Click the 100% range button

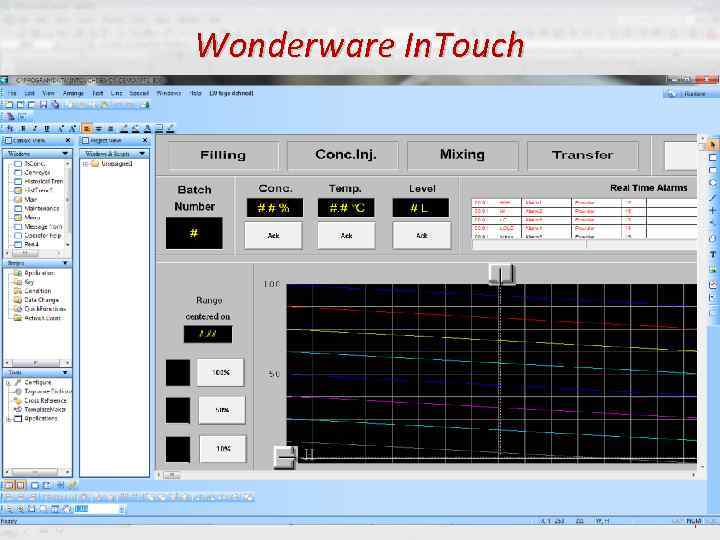point(221,372)
